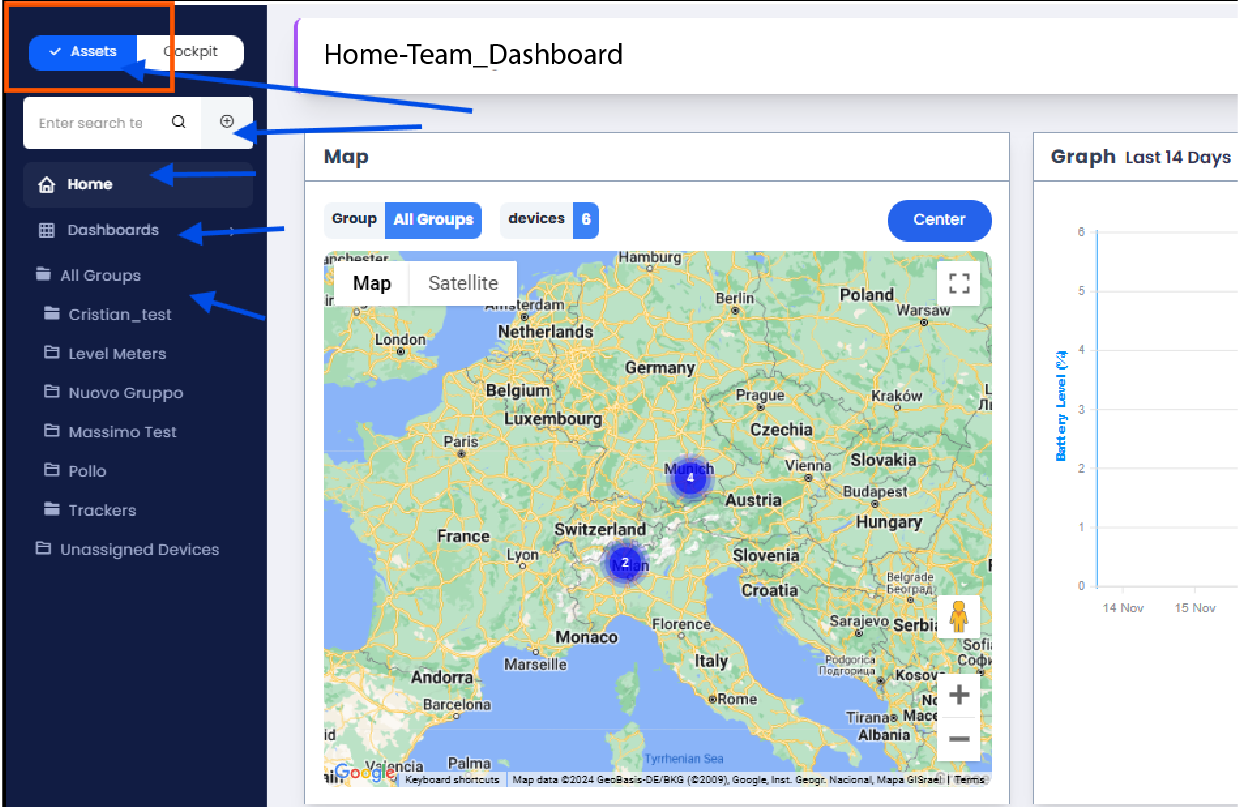Zoom out on the map
The image size is (1242, 807).
(958, 739)
